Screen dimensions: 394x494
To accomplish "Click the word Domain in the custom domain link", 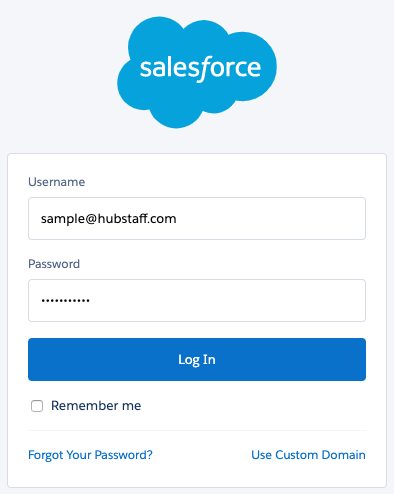I will tap(344, 455).
